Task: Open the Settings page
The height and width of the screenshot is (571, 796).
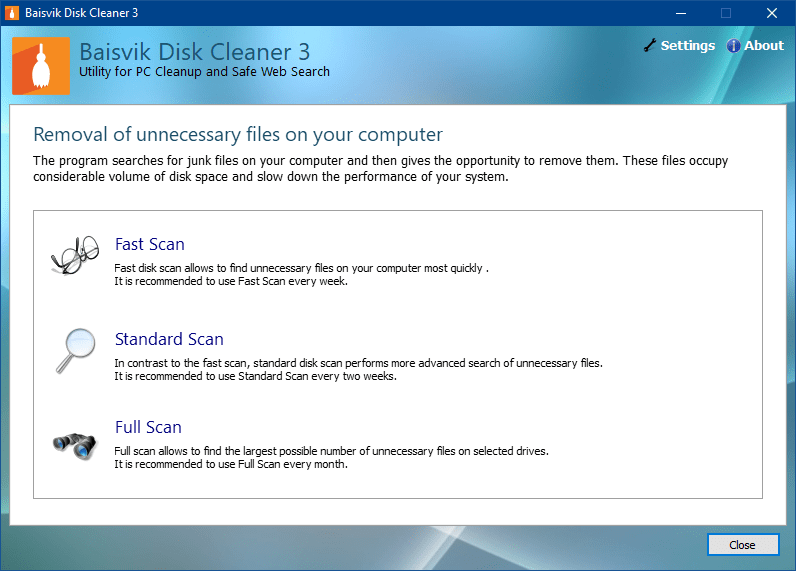Action: tap(687, 45)
